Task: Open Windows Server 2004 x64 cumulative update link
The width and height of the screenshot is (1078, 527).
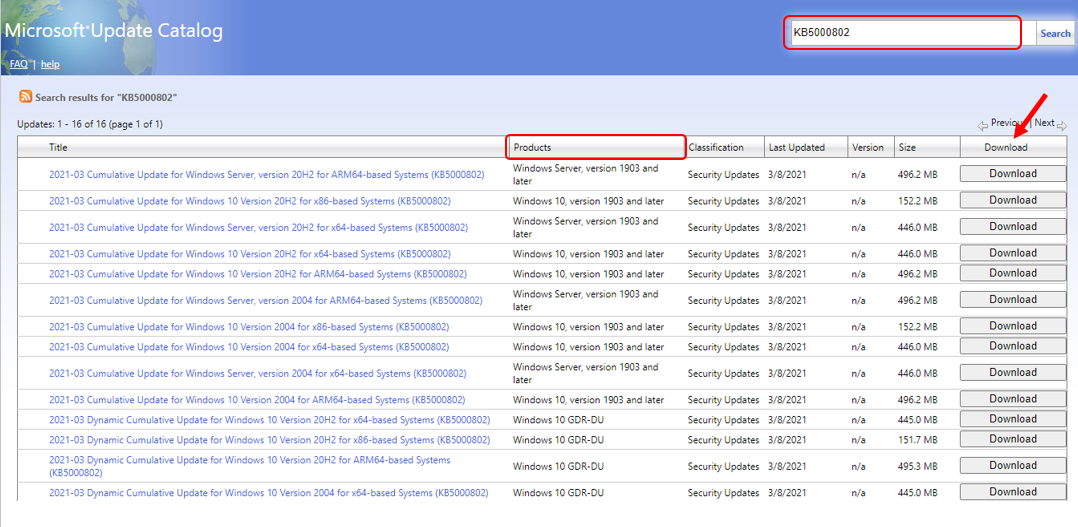Action: (257, 373)
